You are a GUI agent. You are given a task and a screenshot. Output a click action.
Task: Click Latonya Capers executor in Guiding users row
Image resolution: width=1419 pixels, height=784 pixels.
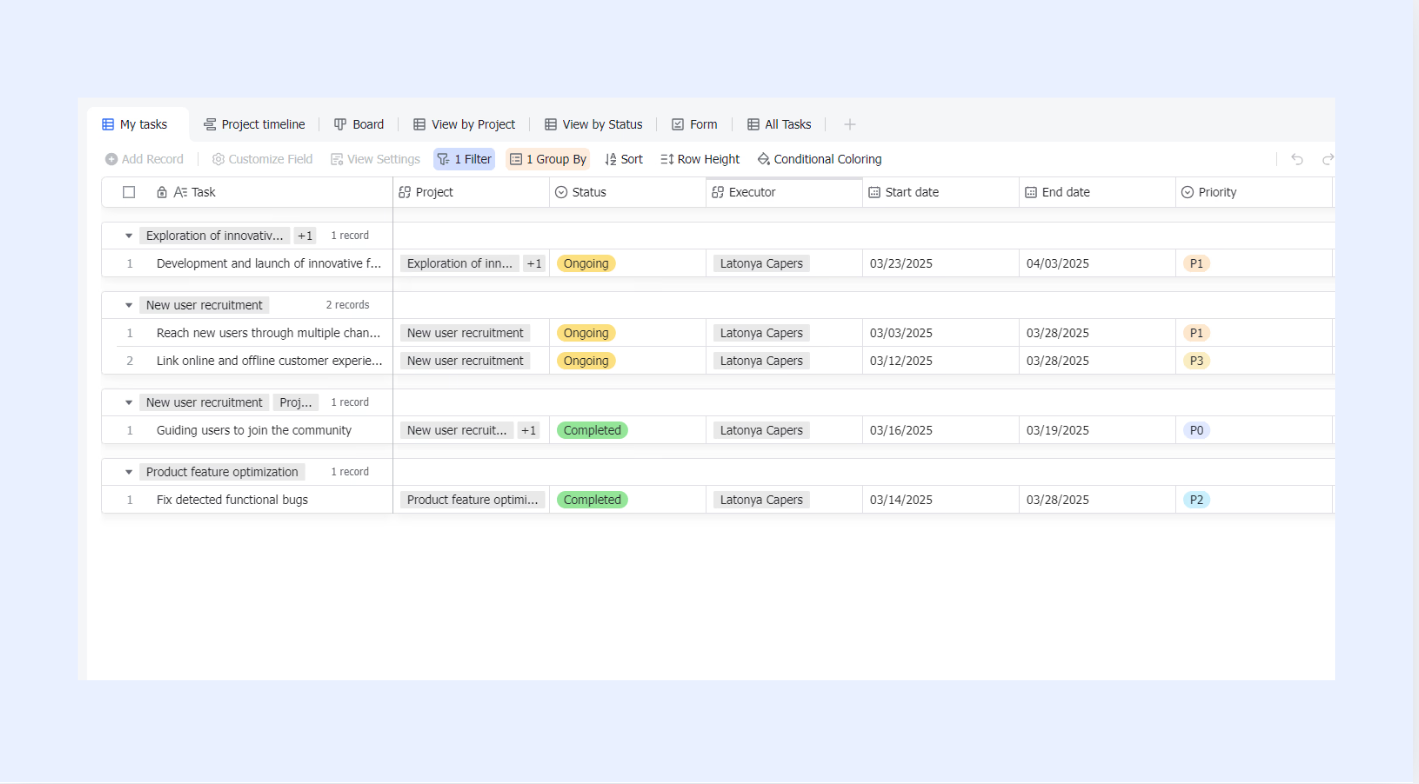tap(761, 431)
